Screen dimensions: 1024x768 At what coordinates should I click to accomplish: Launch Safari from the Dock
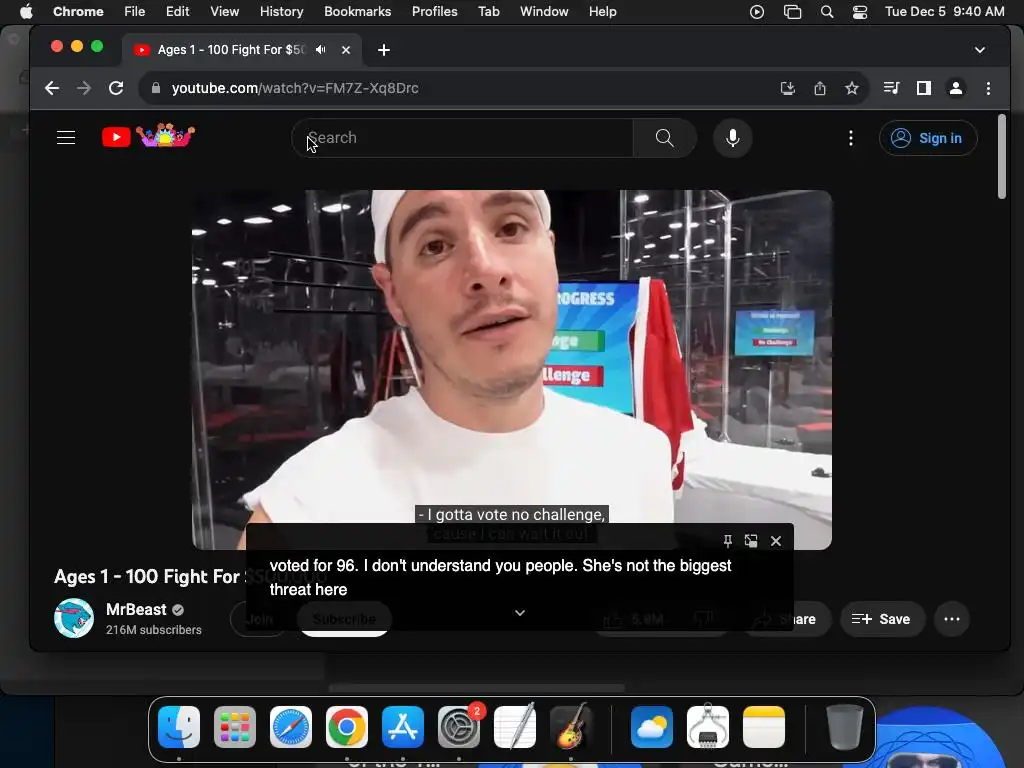[x=291, y=726]
